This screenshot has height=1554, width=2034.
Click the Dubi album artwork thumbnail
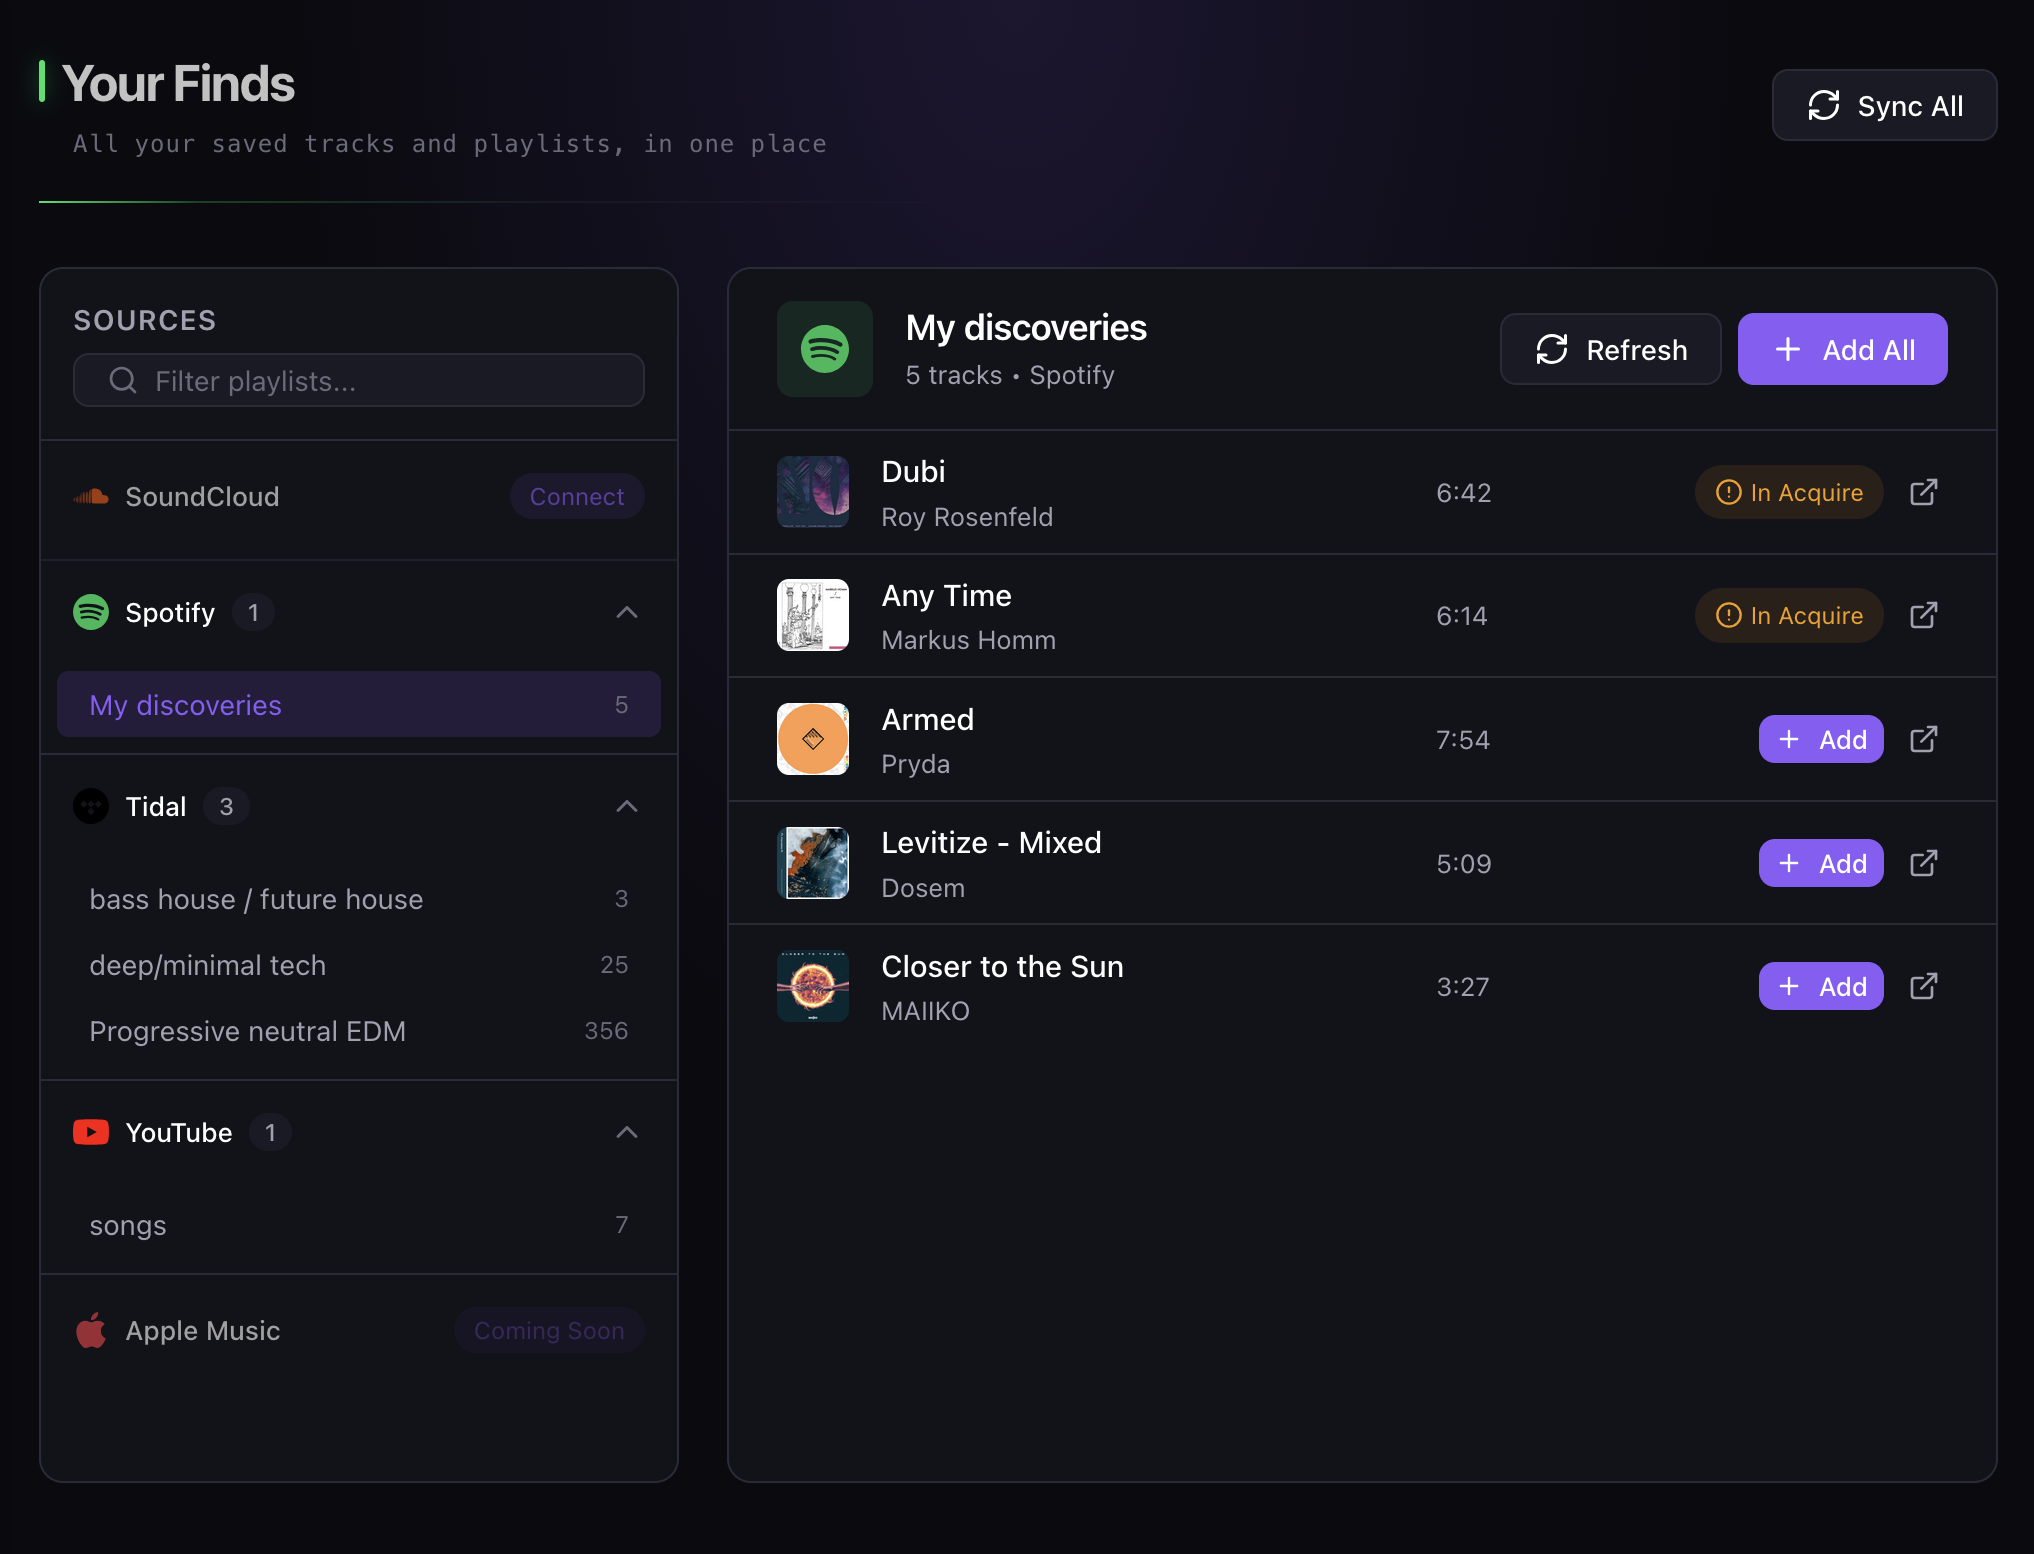(x=813, y=492)
